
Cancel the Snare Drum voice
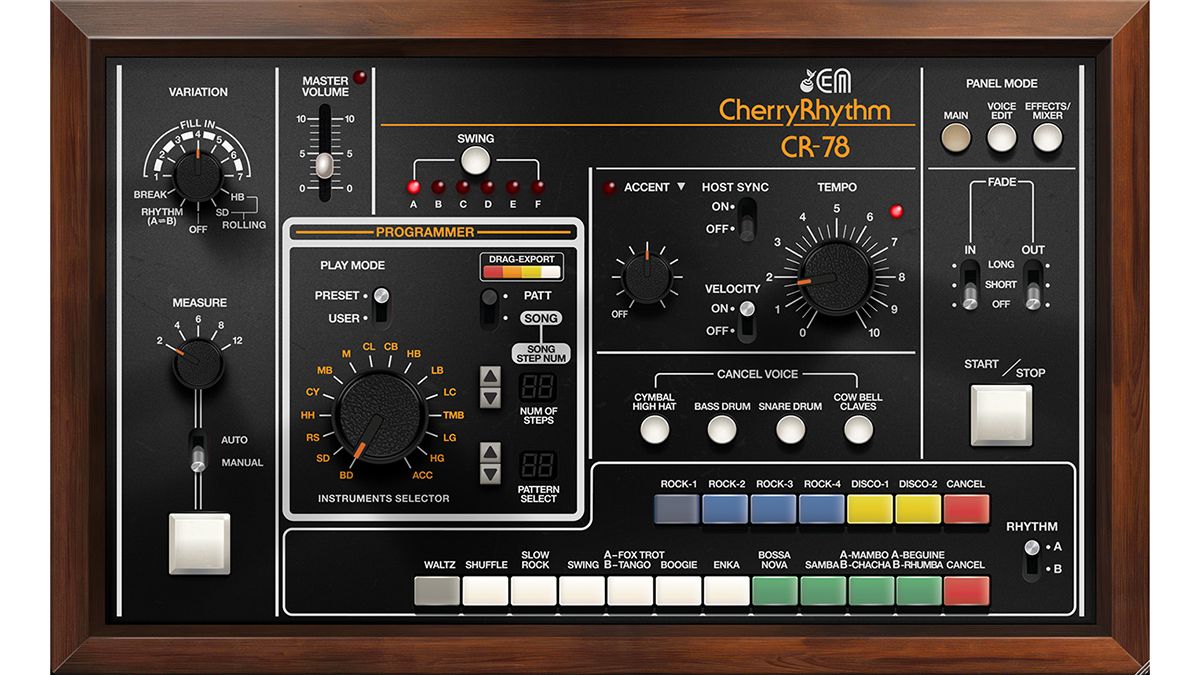coord(790,430)
